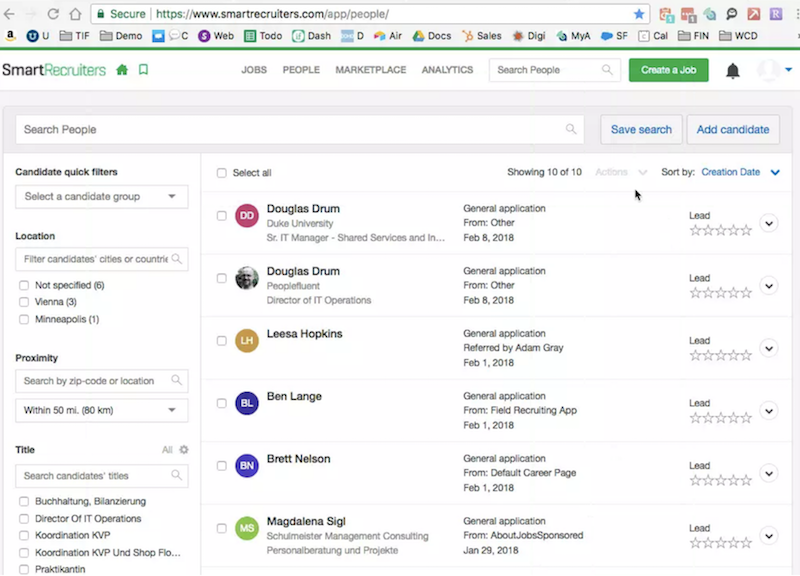This screenshot has height=576, width=800.
Task: Open the Dash bookmark
Action: pyautogui.click(x=311, y=36)
